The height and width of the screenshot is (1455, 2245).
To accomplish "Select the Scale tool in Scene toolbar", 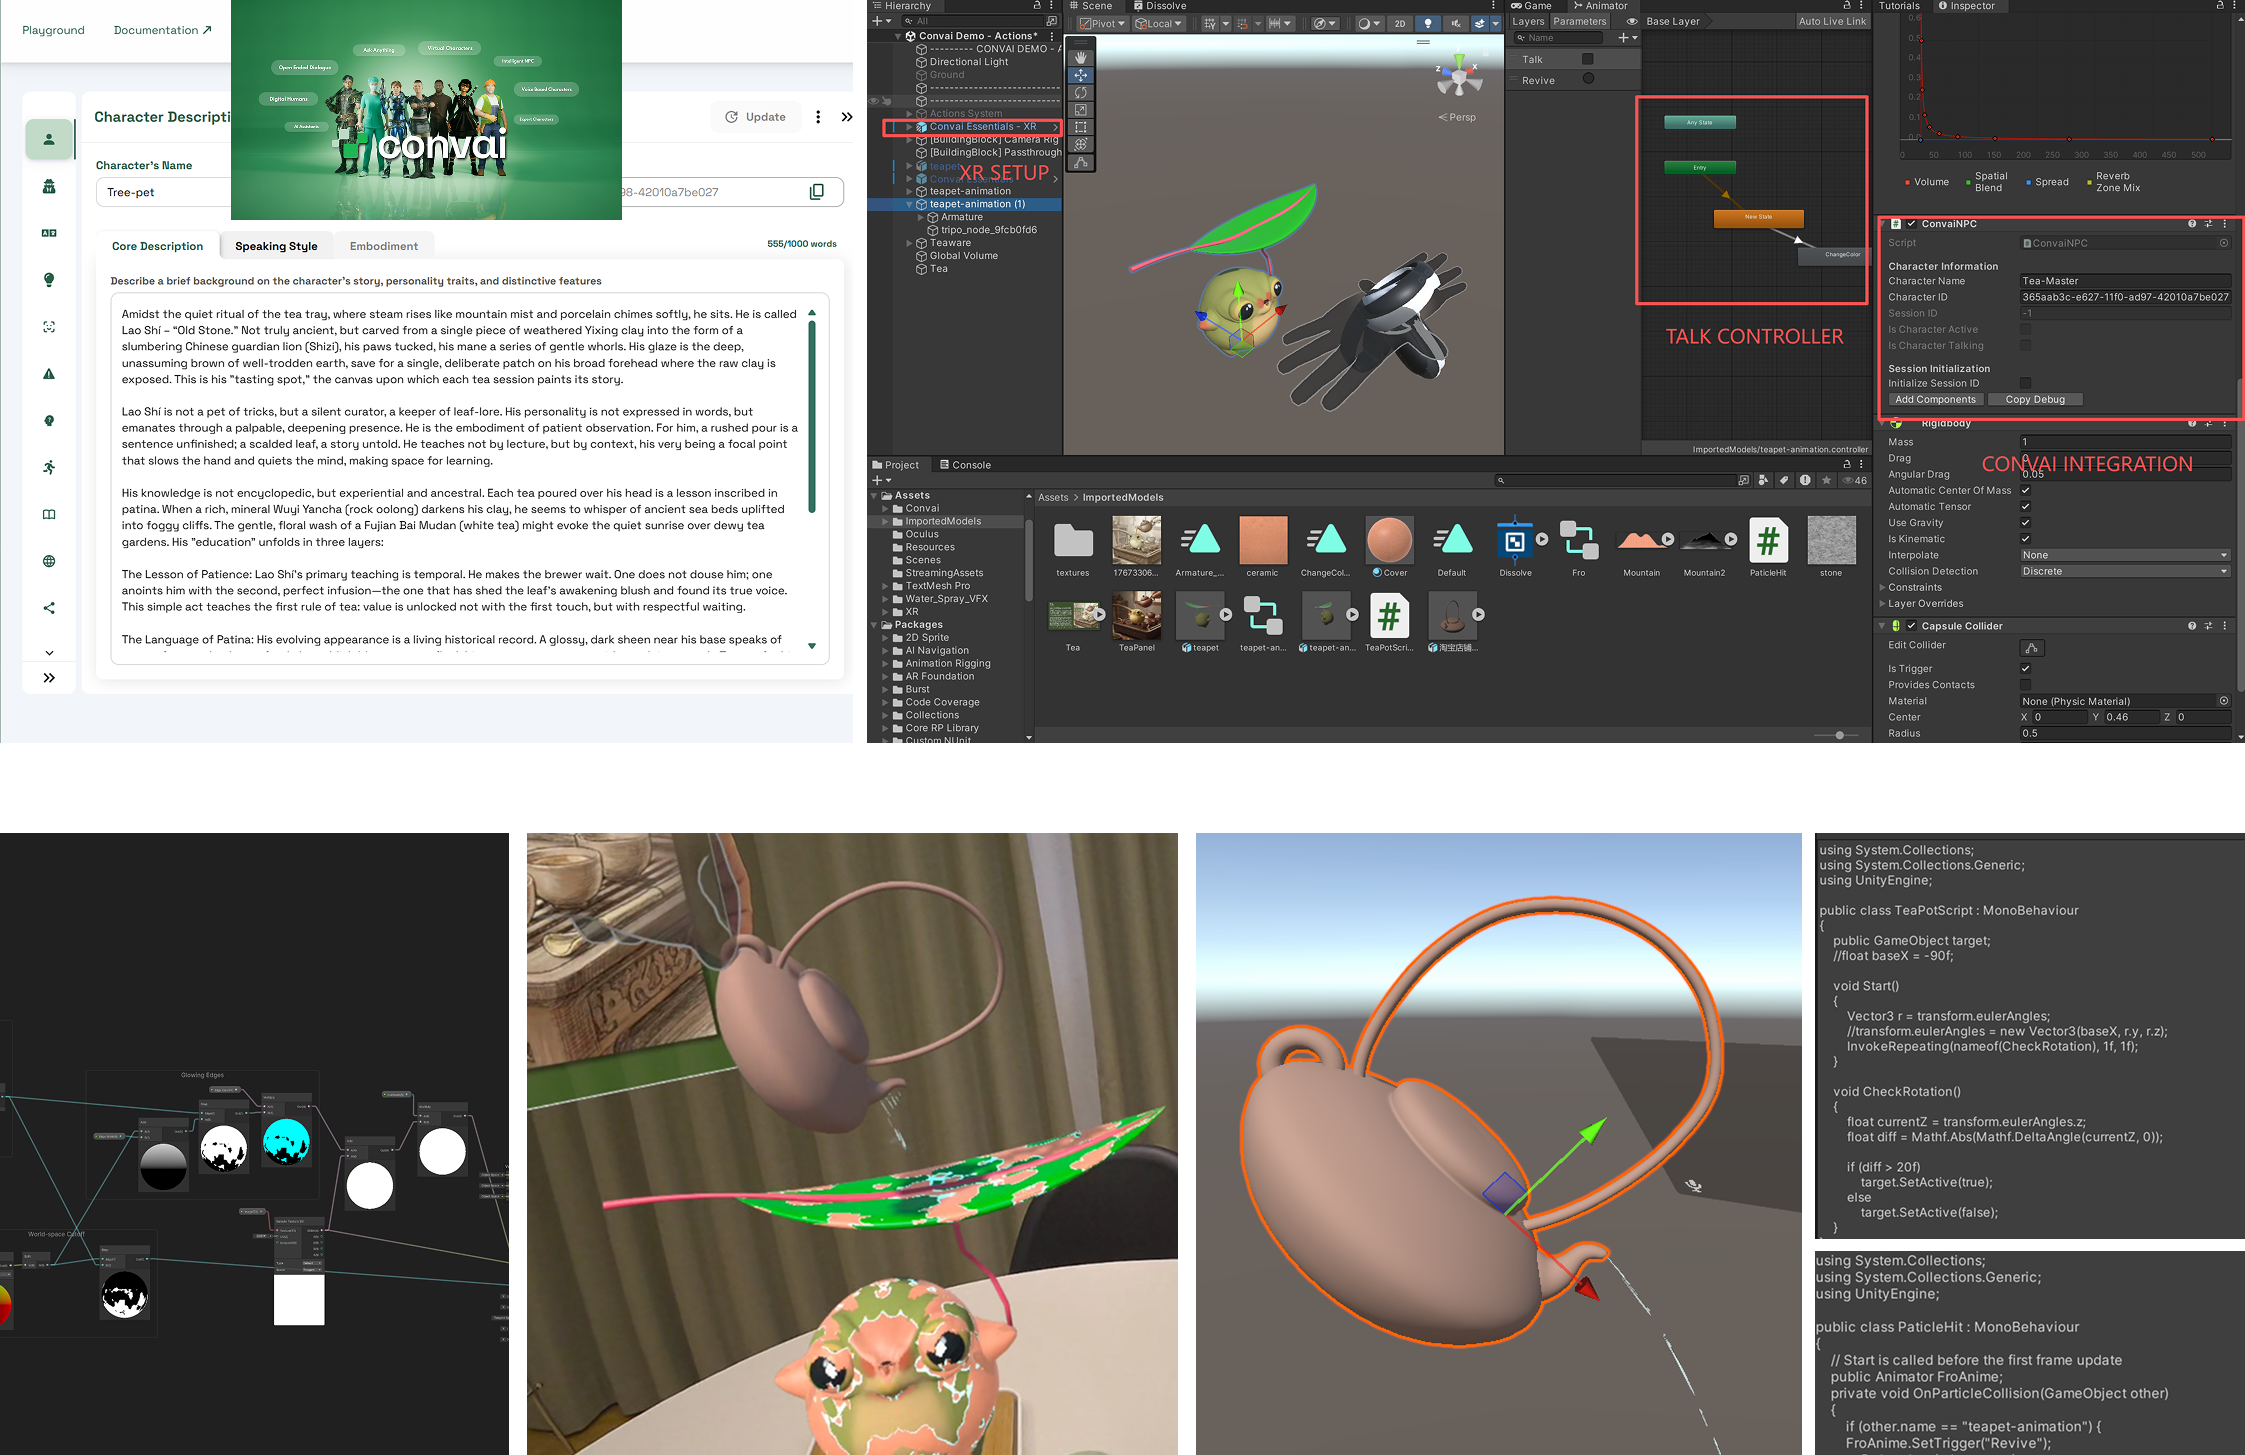I will click(x=1080, y=110).
